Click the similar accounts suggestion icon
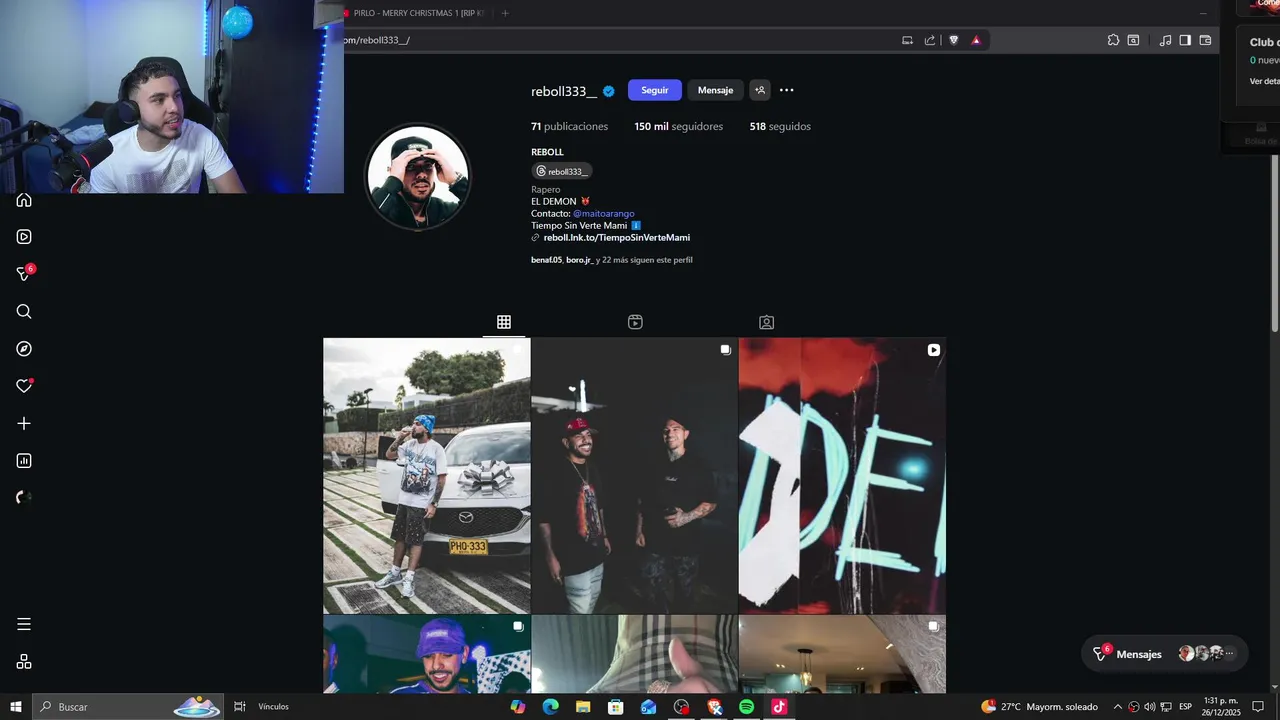 click(760, 90)
